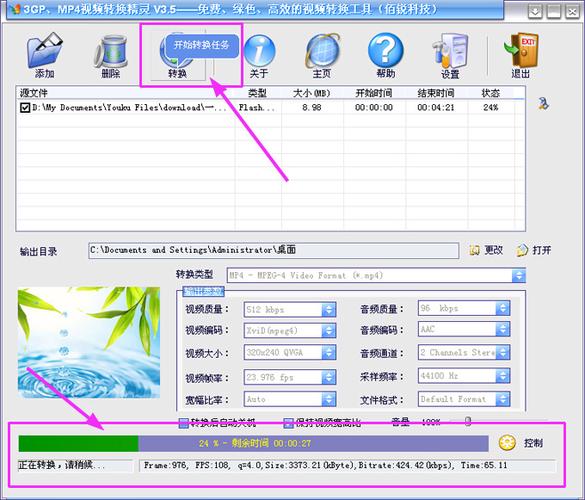
Task: Click the 24% status cell
Action: pos(491,108)
